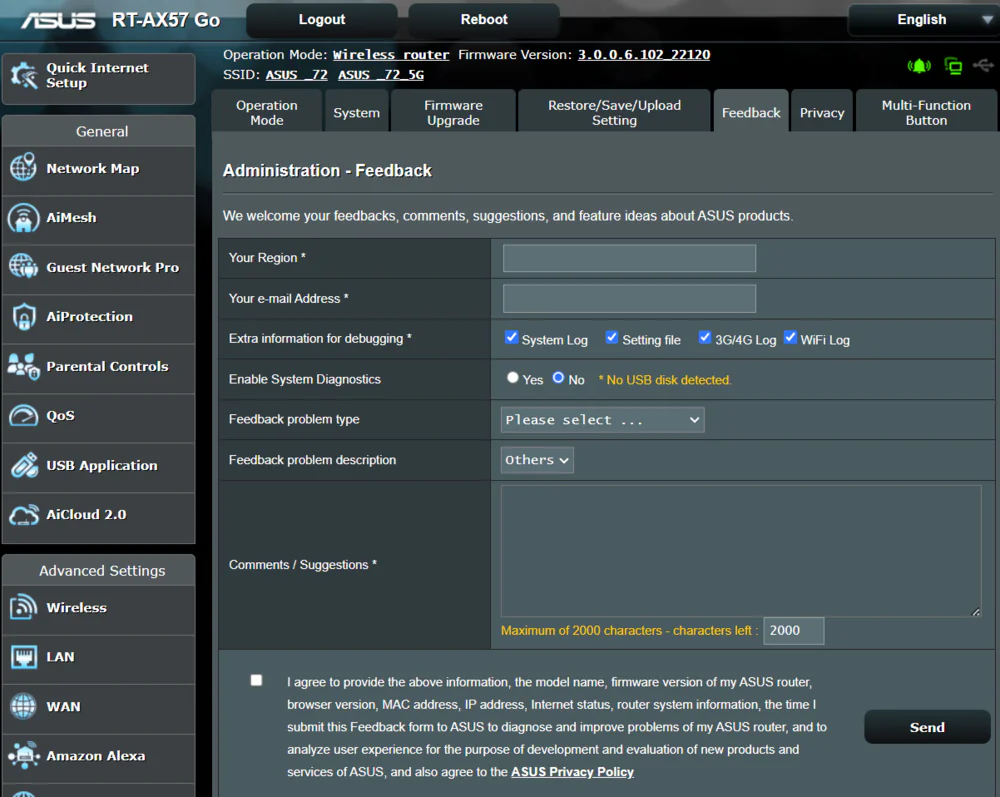The height and width of the screenshot is (797, 1000).
Task: Click the Network Map globe icon
Action: (x=24, y=168)
